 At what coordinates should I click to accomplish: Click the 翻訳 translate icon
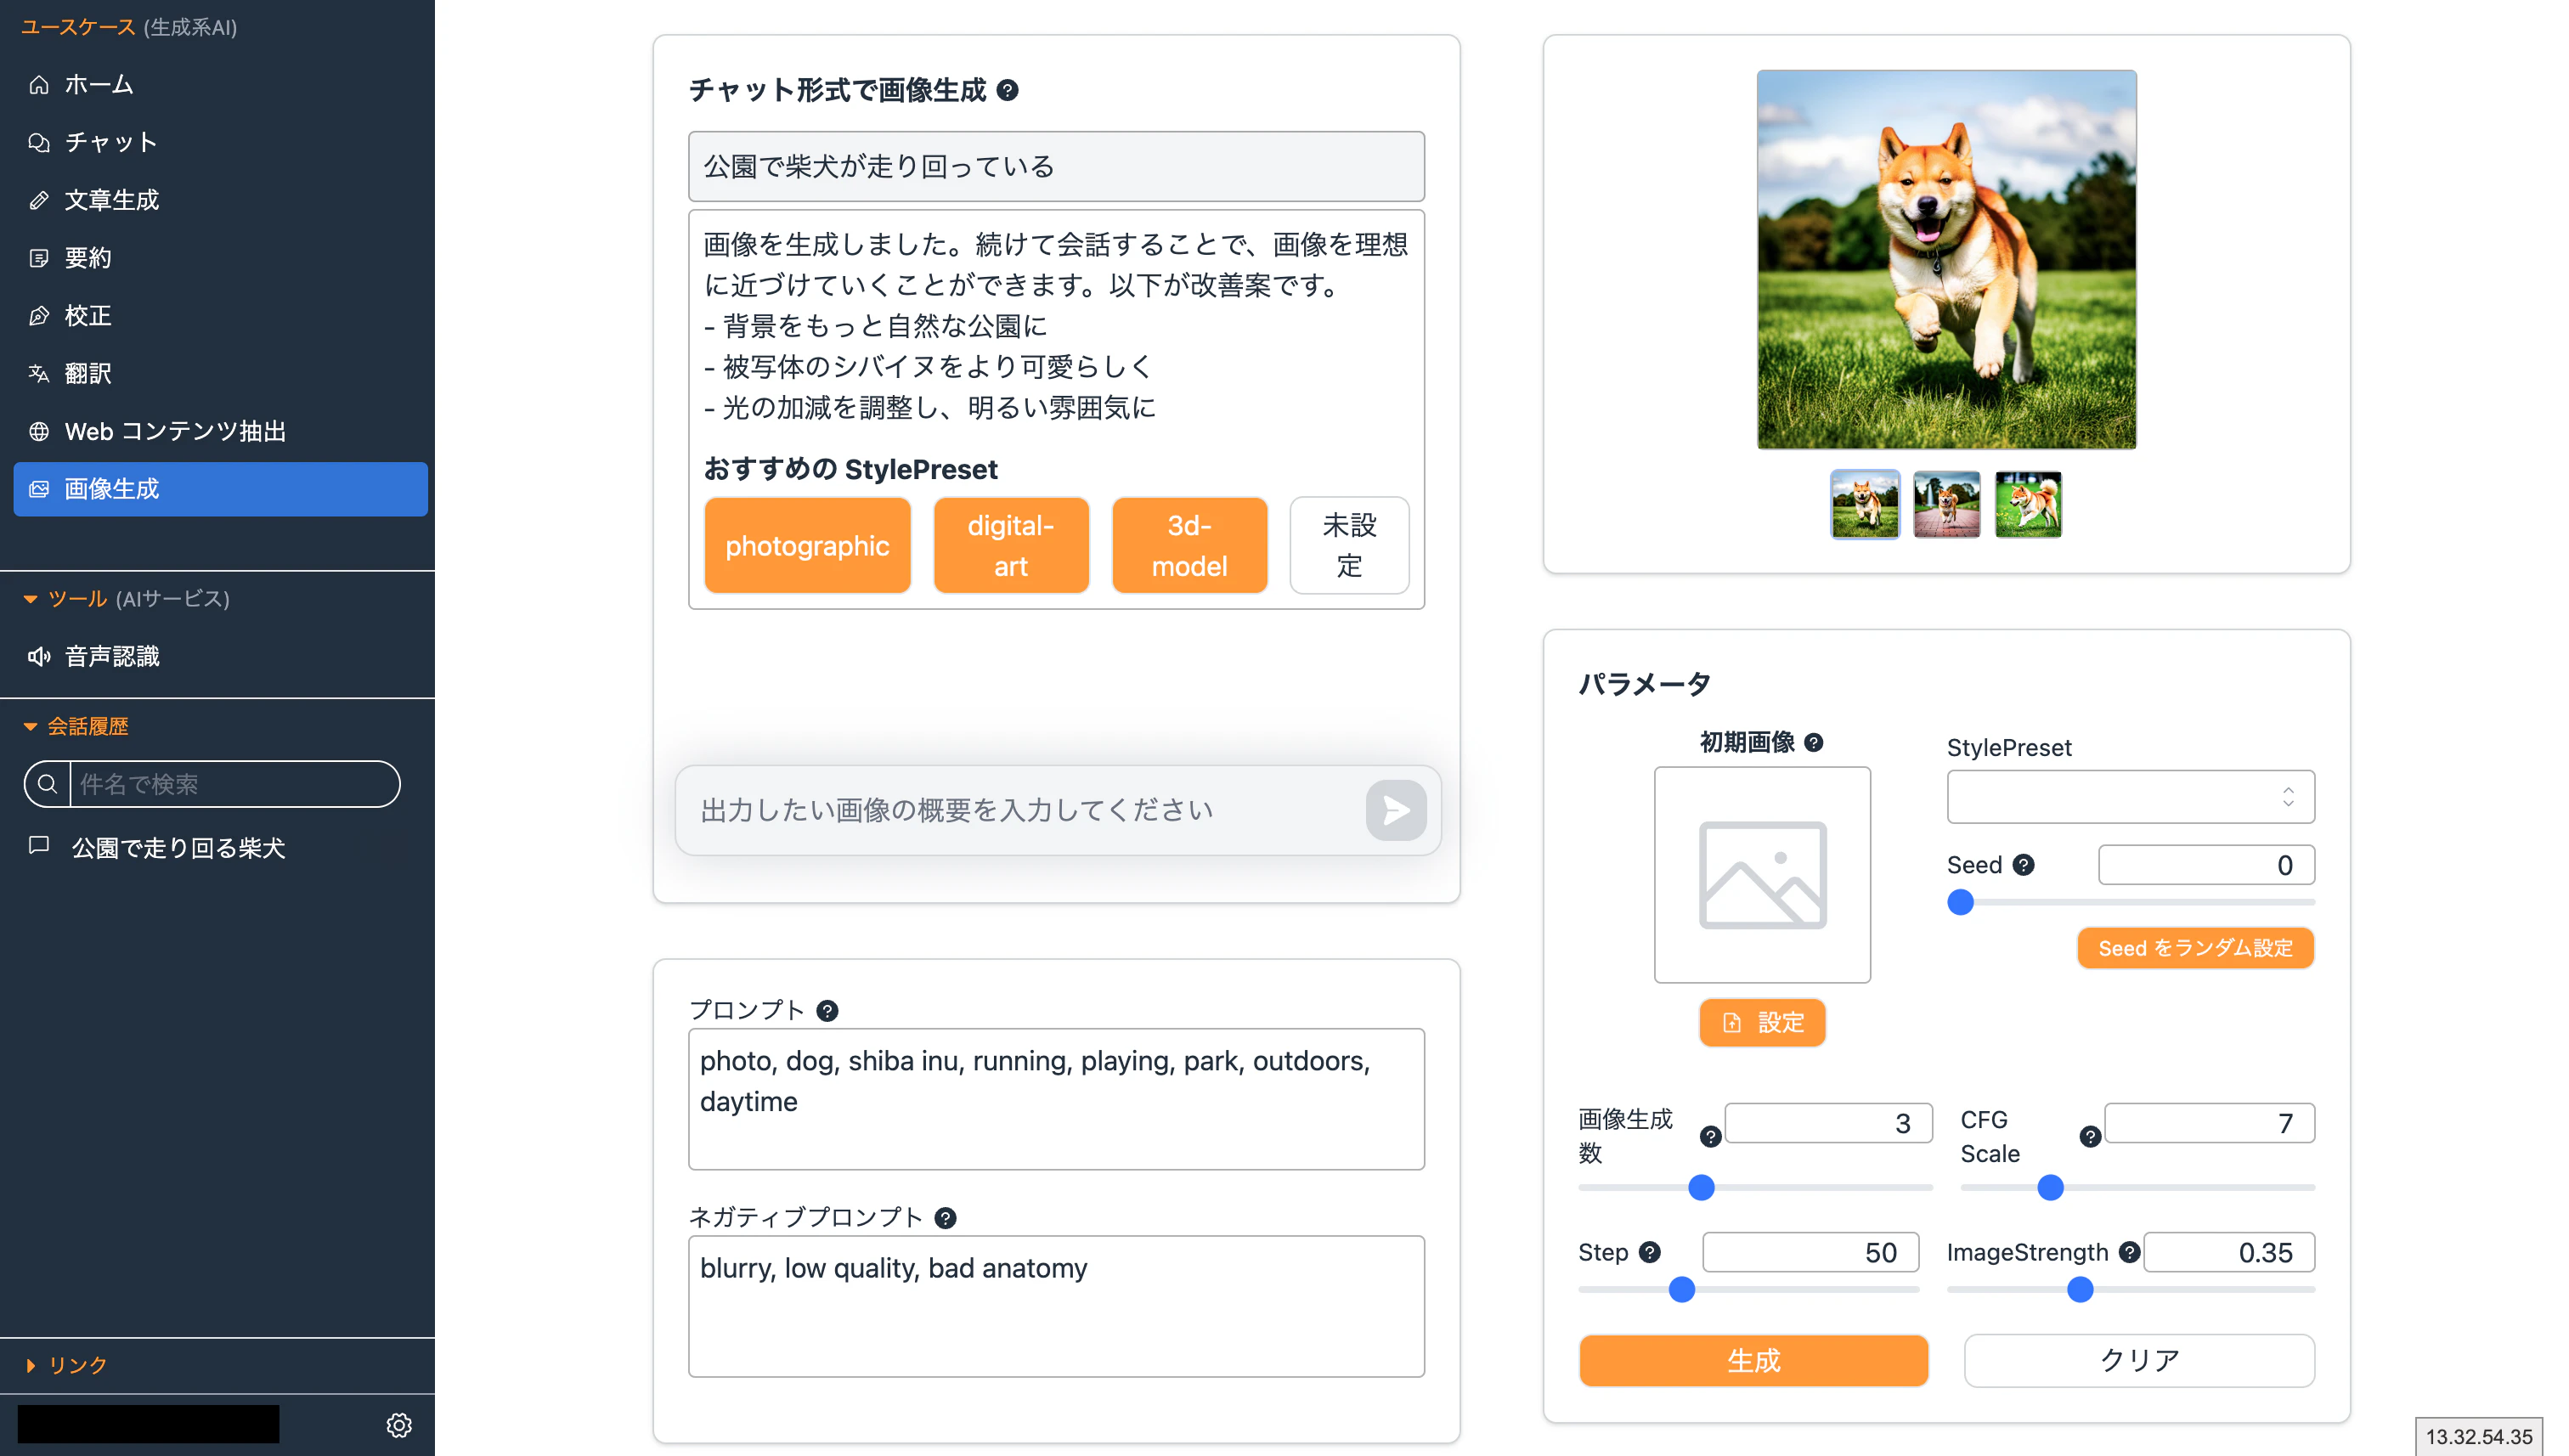39,374
